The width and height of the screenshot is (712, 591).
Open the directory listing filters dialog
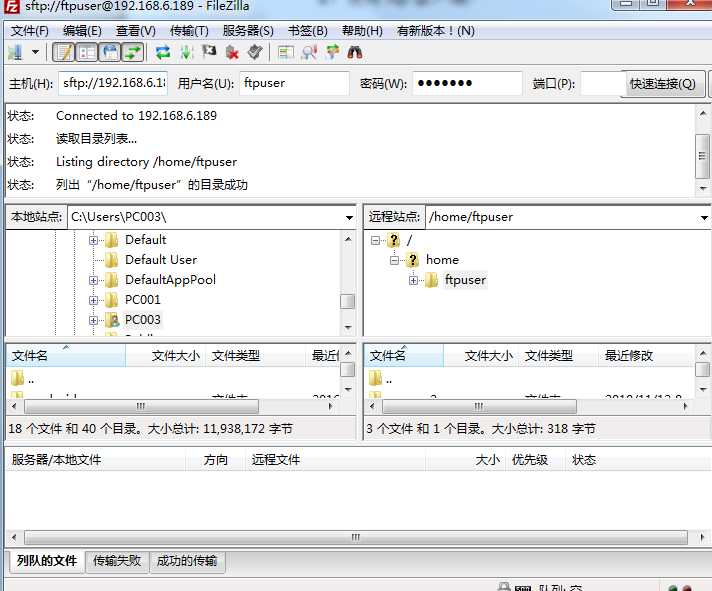coord(286,52)
